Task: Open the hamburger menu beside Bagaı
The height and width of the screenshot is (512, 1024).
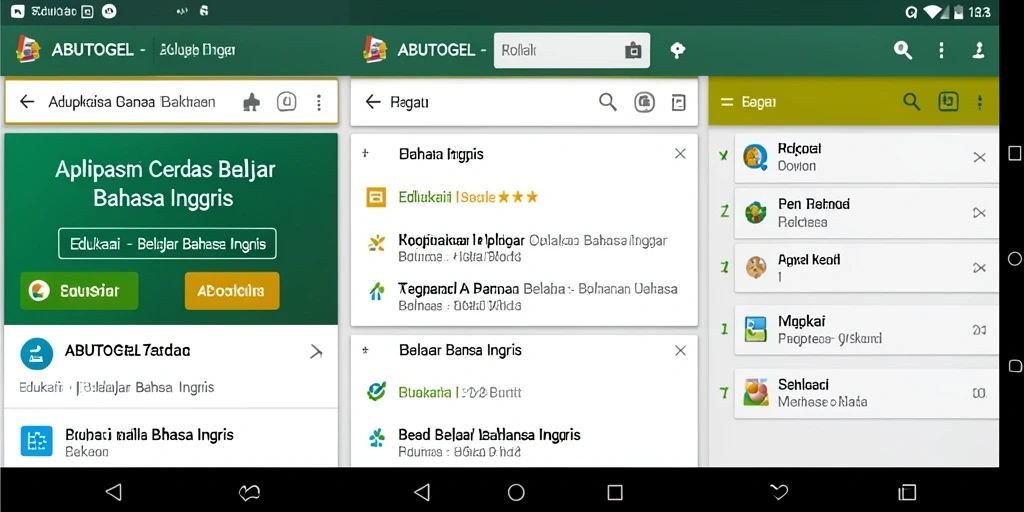Action: click(x=727, y=102)
